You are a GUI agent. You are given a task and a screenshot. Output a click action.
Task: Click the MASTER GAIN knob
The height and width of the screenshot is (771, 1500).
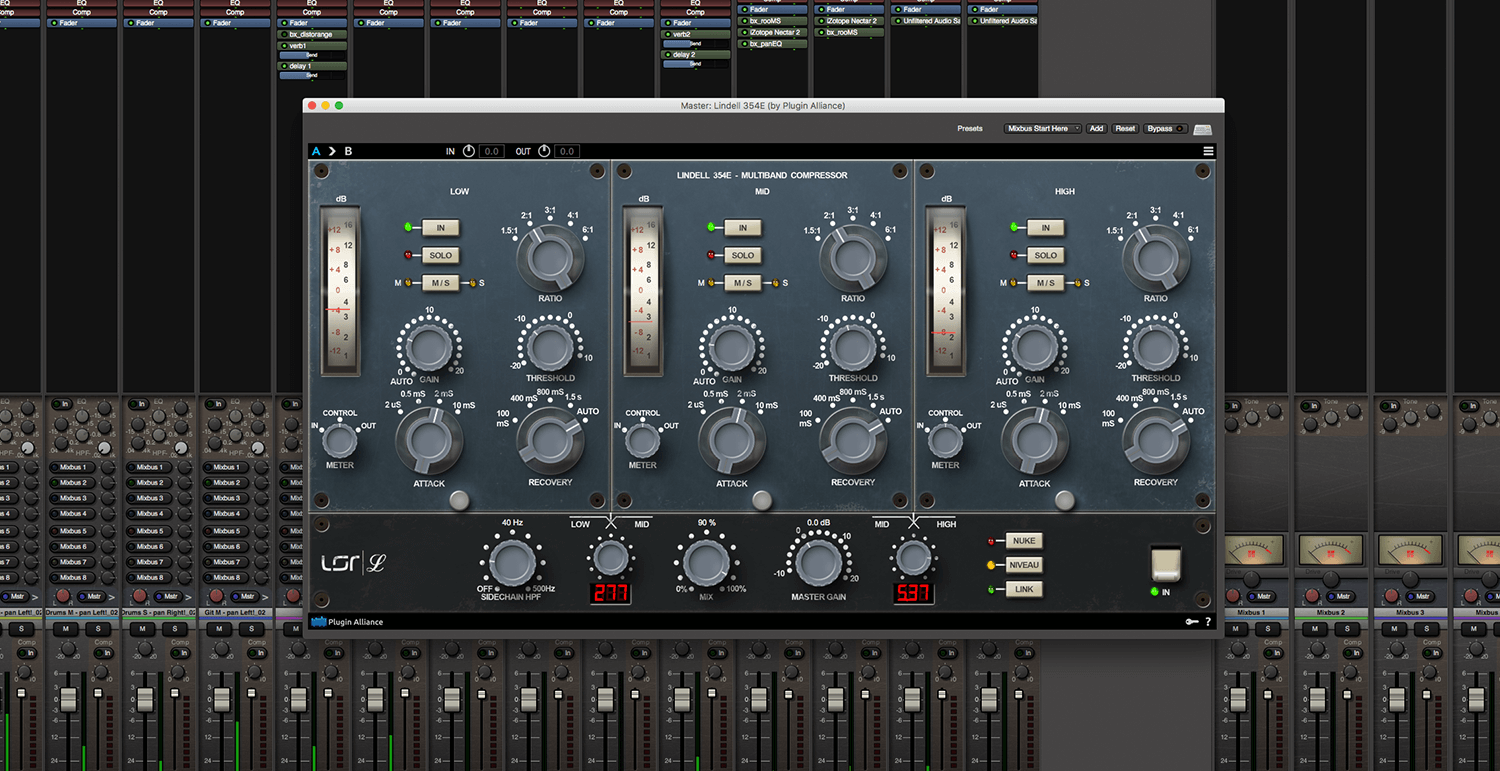click(x=819, y=562)
